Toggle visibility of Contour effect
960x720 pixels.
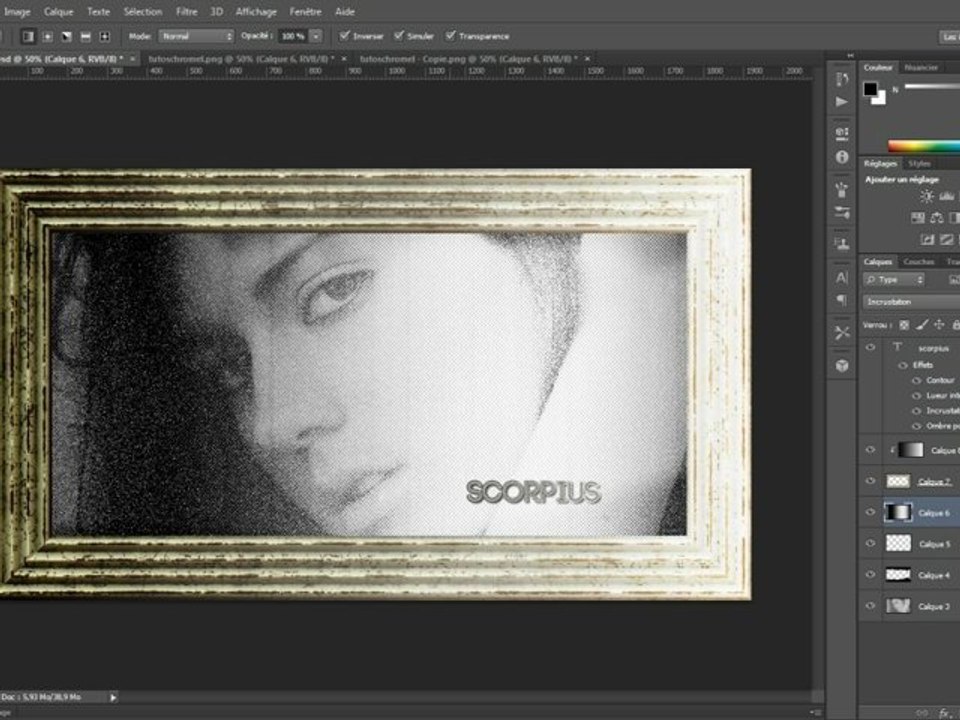pos(917,380)
